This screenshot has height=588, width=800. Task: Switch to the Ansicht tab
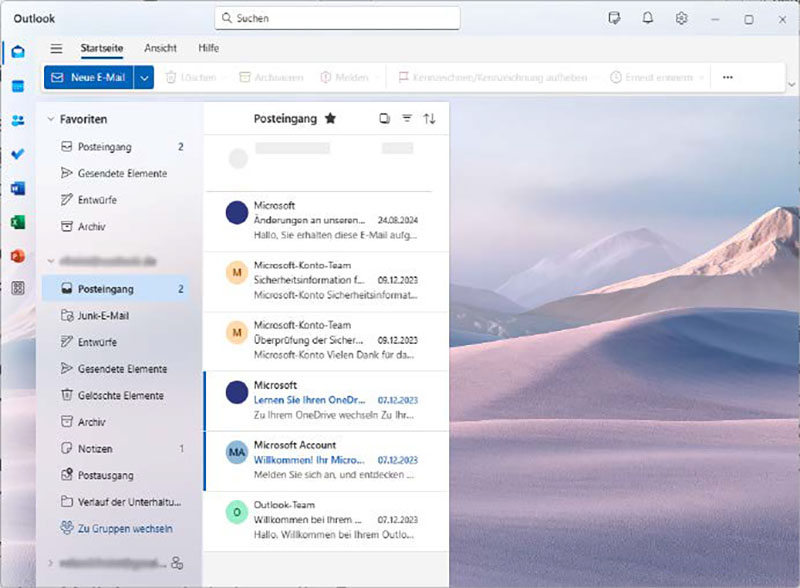[160, 48]
